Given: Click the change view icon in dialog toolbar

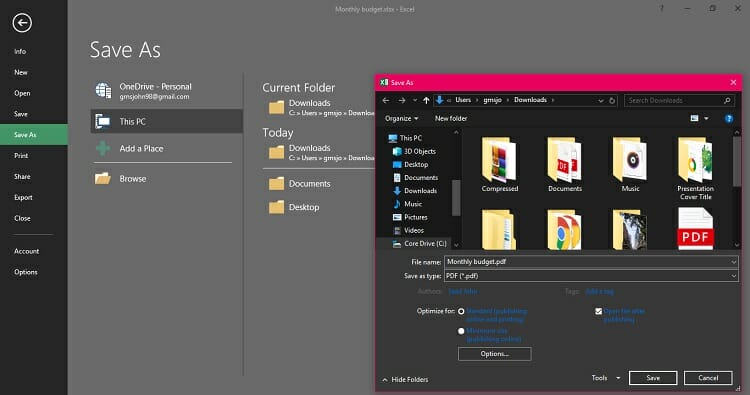Looking at the screenshot, I should pyautogui.click(x=695, y=119).
